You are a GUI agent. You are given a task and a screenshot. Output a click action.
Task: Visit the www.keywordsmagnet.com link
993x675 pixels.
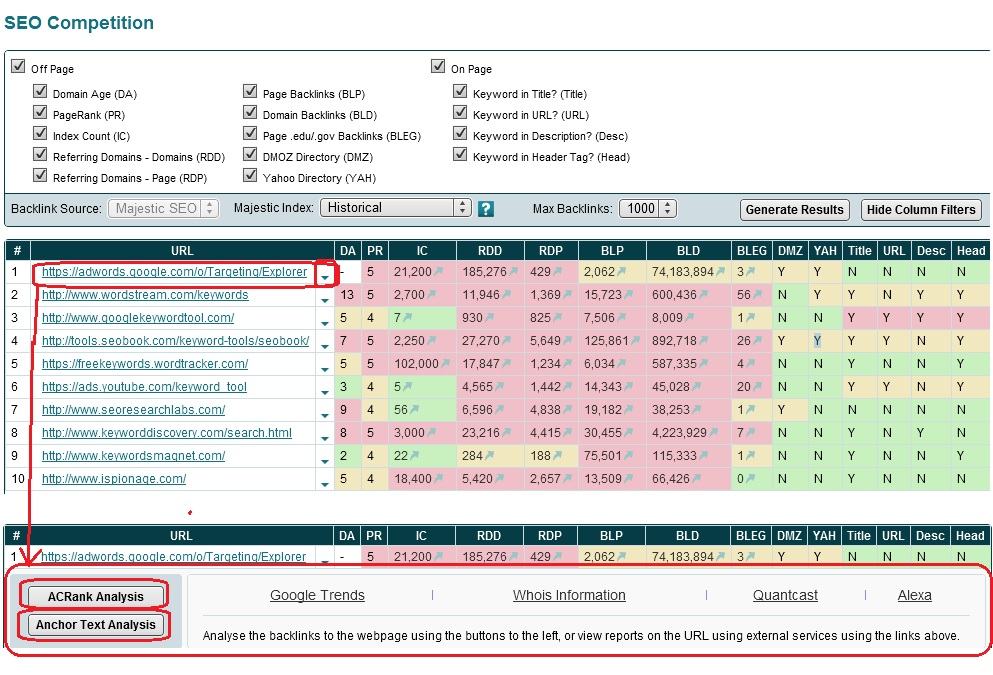[x=134, y=455]
